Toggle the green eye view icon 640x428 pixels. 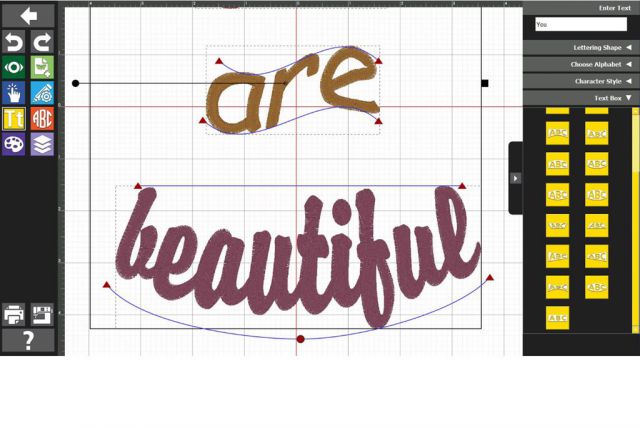[14, 67]
